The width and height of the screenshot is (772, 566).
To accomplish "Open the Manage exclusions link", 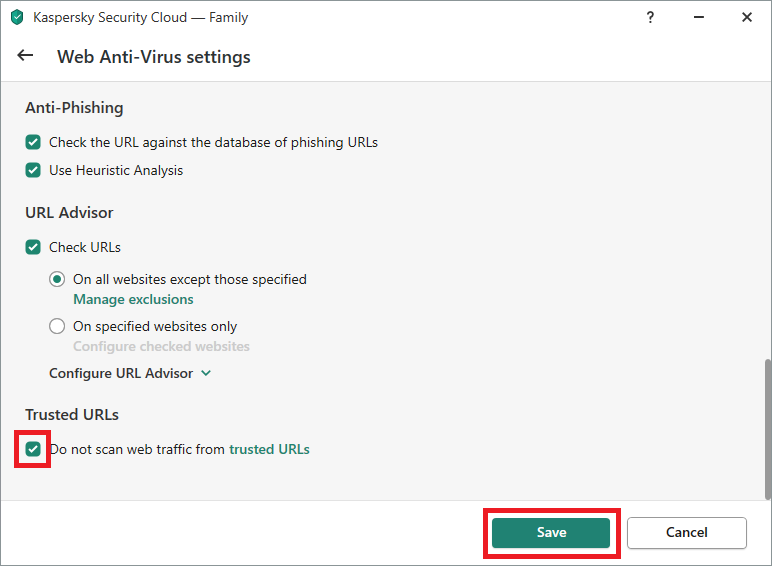I will (133, 299).
